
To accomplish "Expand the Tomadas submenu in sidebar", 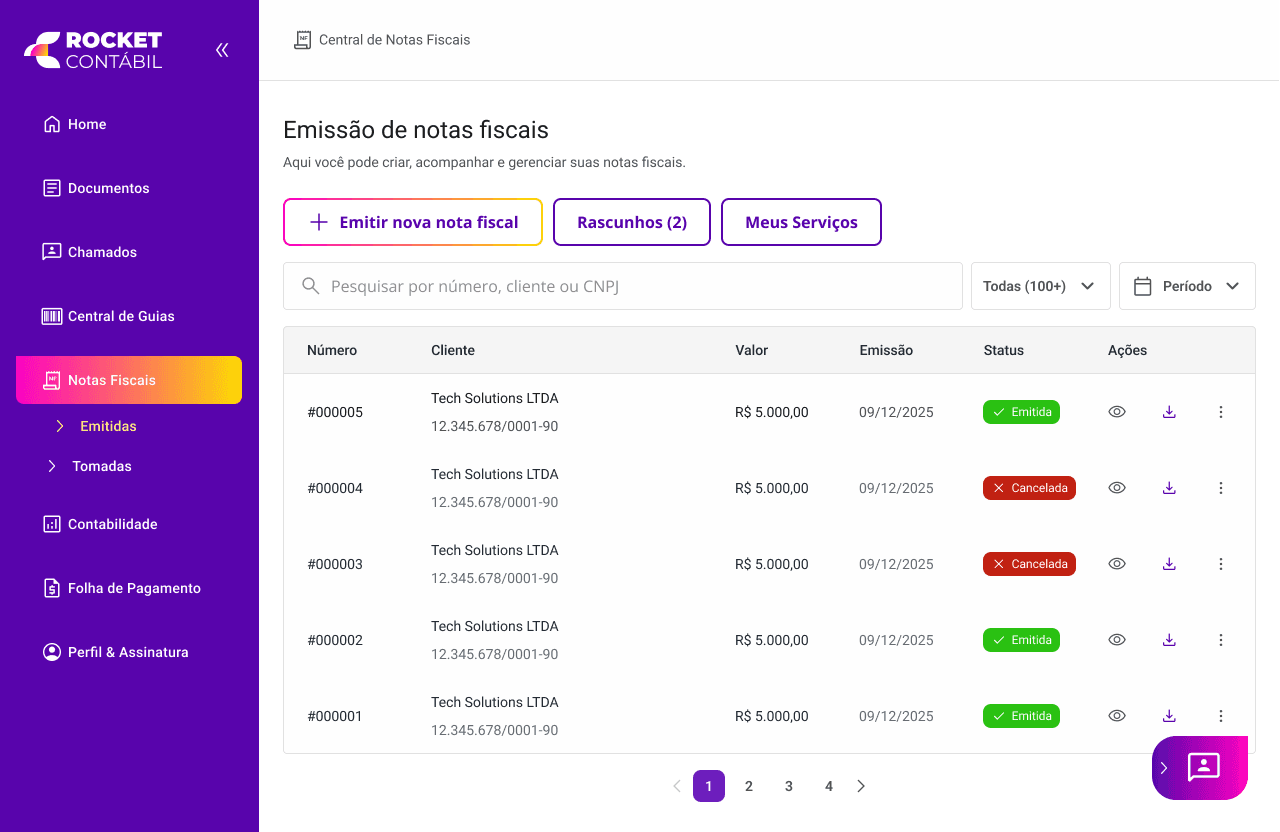I will tap(90, 466).
